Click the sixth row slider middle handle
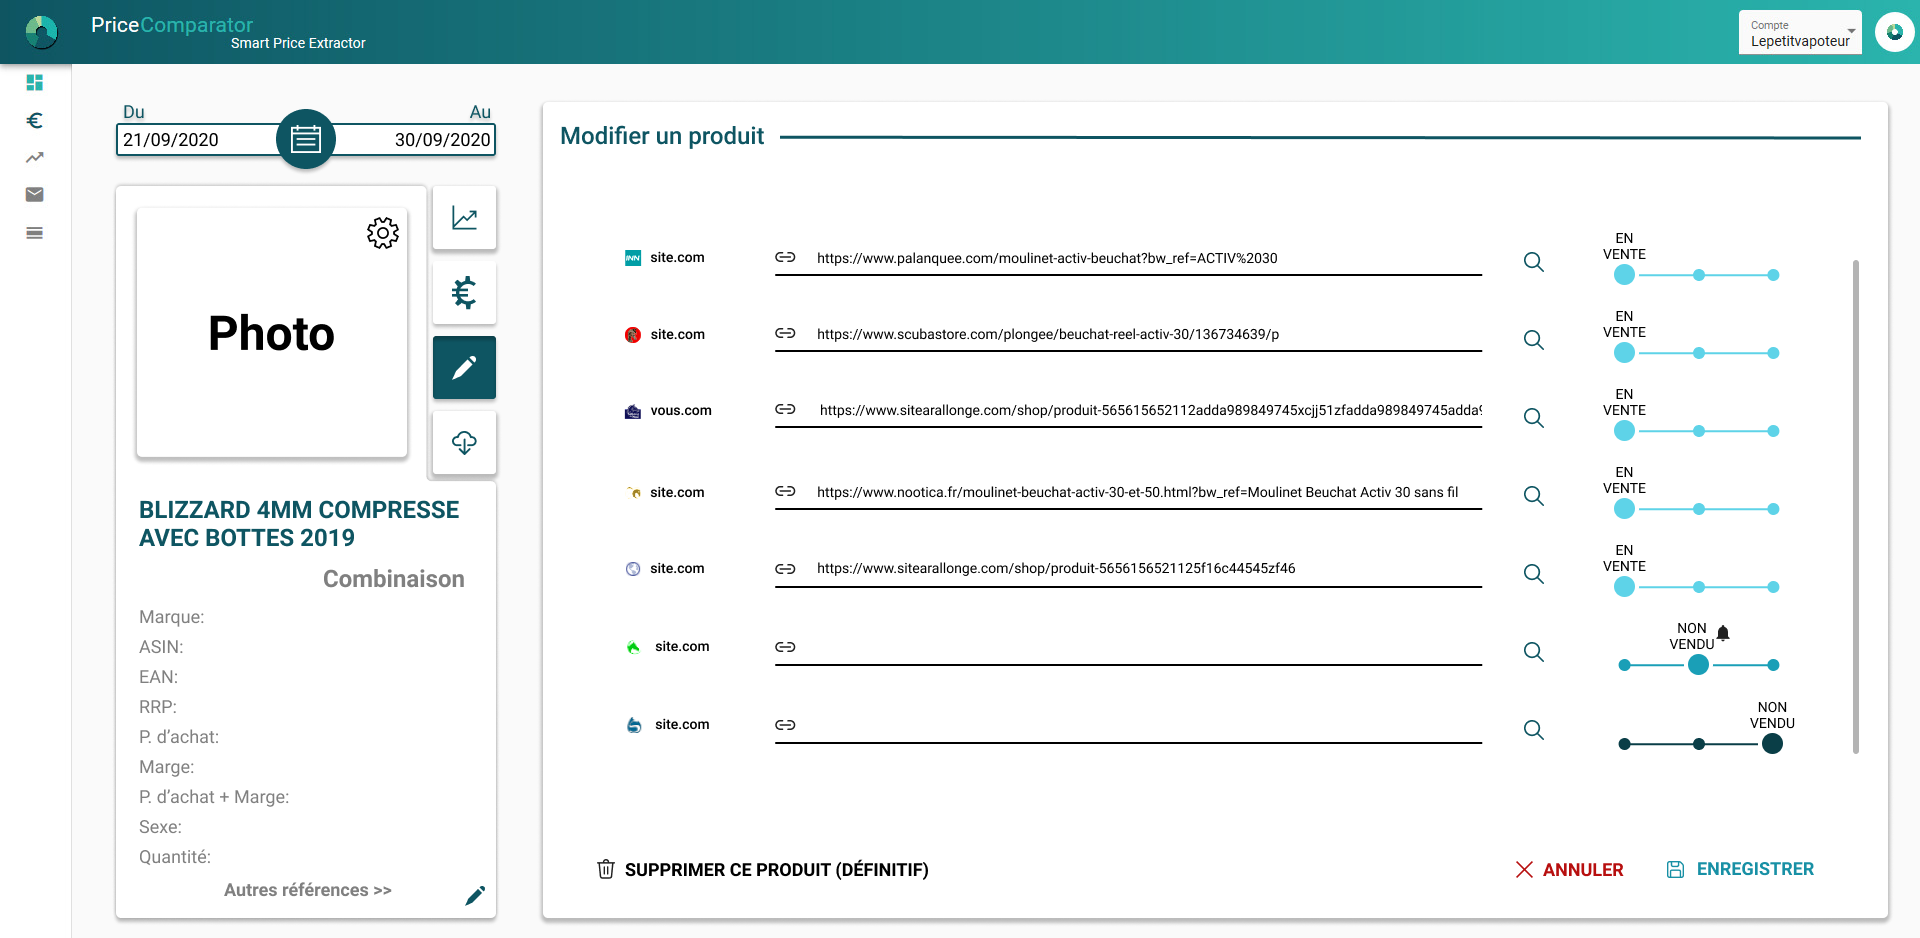The width and height of the screenshot is (1920, 938). [x=1698, y=665]
